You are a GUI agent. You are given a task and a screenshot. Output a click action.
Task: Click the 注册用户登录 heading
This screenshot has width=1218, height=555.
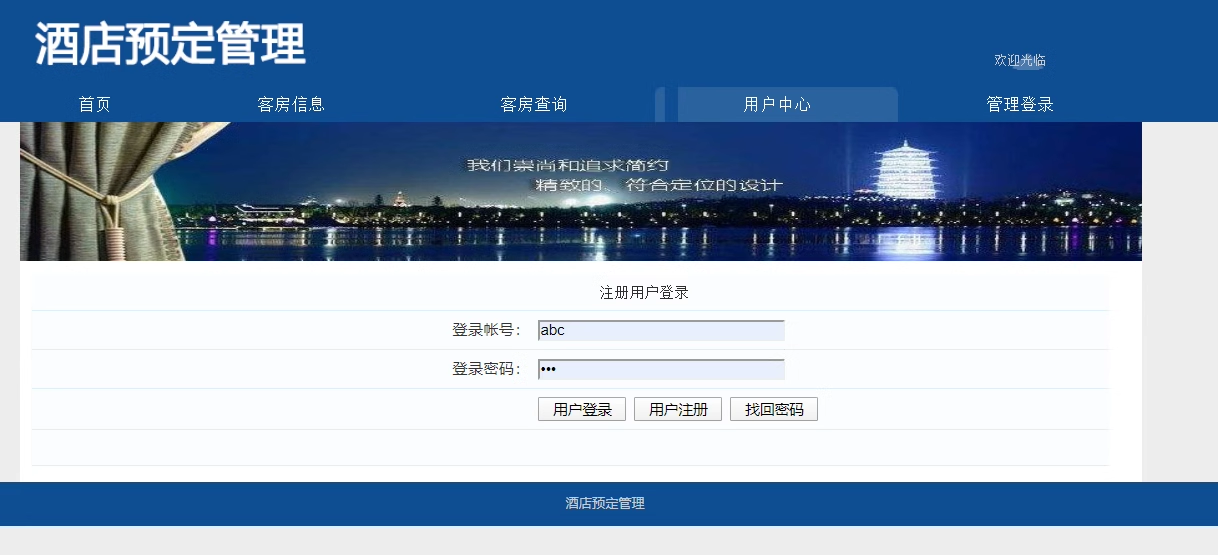644,293
